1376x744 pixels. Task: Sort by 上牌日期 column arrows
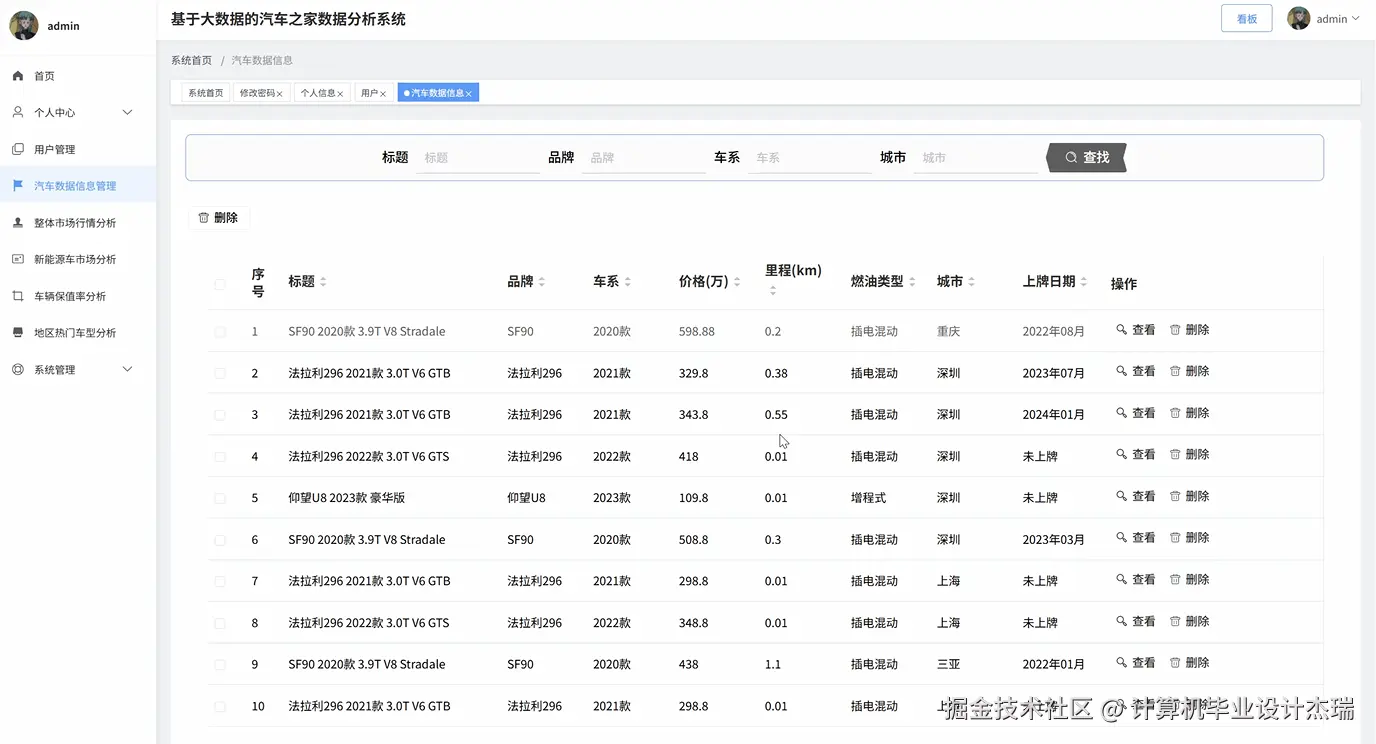[1084, 282]
